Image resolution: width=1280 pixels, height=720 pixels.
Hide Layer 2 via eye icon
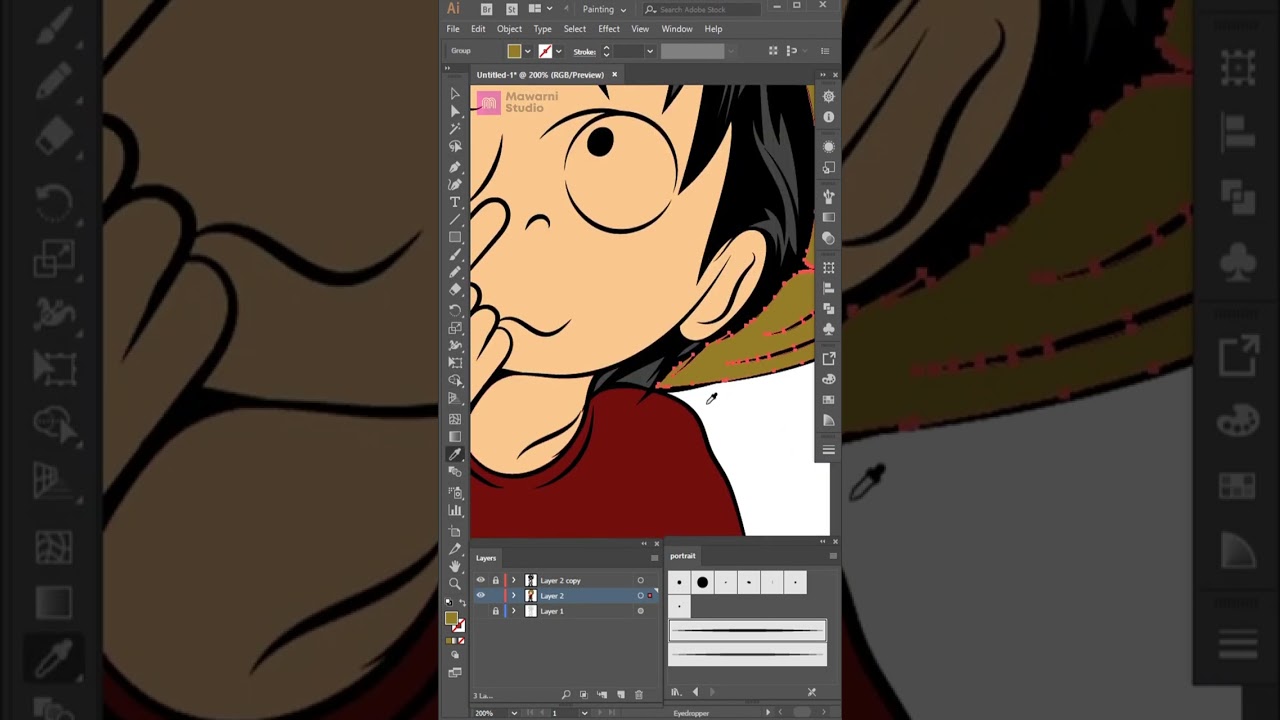[480, 596]
